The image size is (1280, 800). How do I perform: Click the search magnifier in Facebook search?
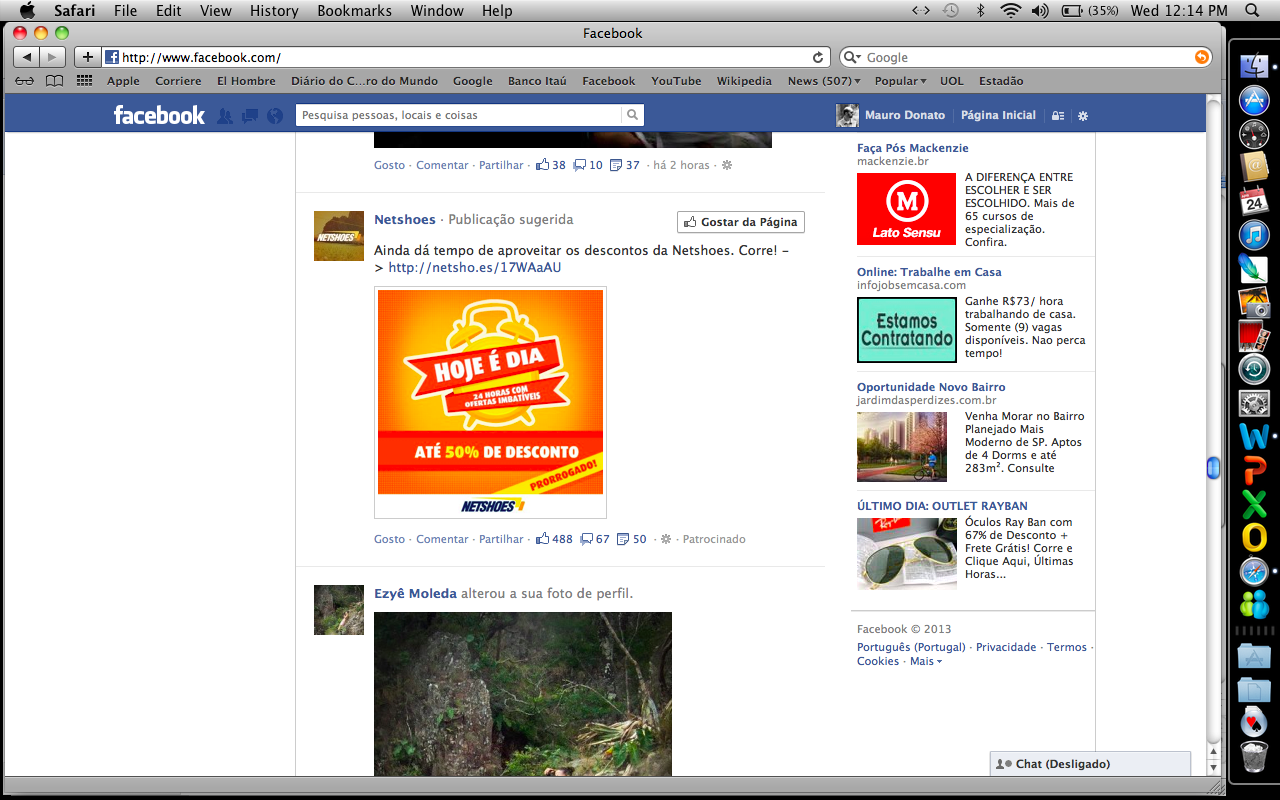[x=632, y=115]
